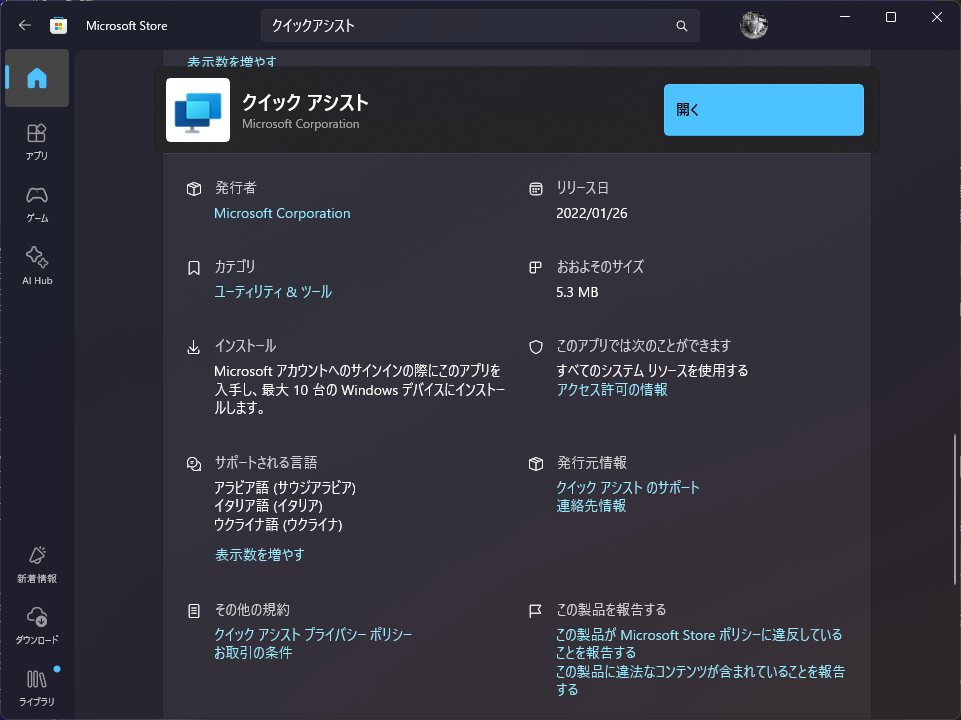The width and height of the screenshot is (961, 720).
Task: Open ダウンロード in sidebar
Action: click(37, 626)
